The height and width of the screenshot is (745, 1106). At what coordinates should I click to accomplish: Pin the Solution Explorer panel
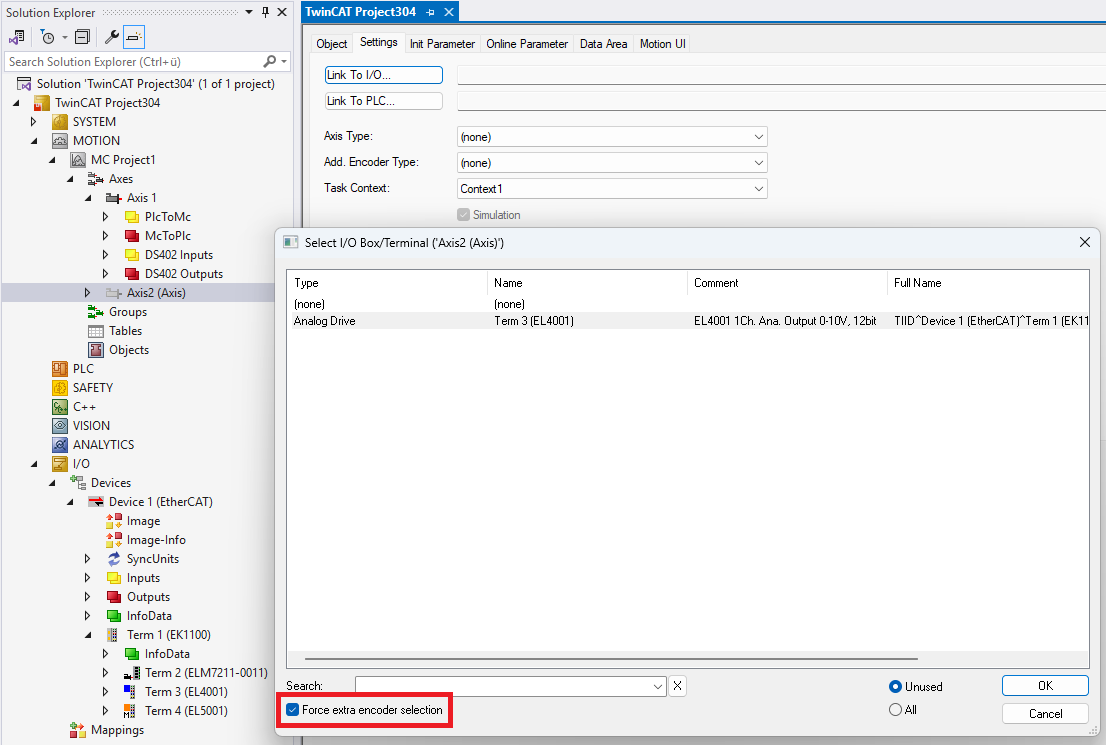click(265, 12)
